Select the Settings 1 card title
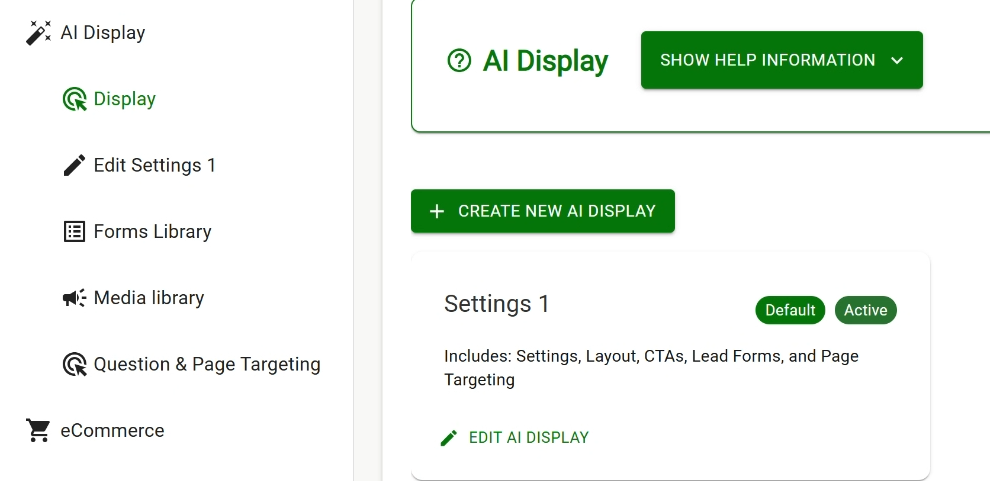This screenshot has height=481, width=990. [497, 304]
